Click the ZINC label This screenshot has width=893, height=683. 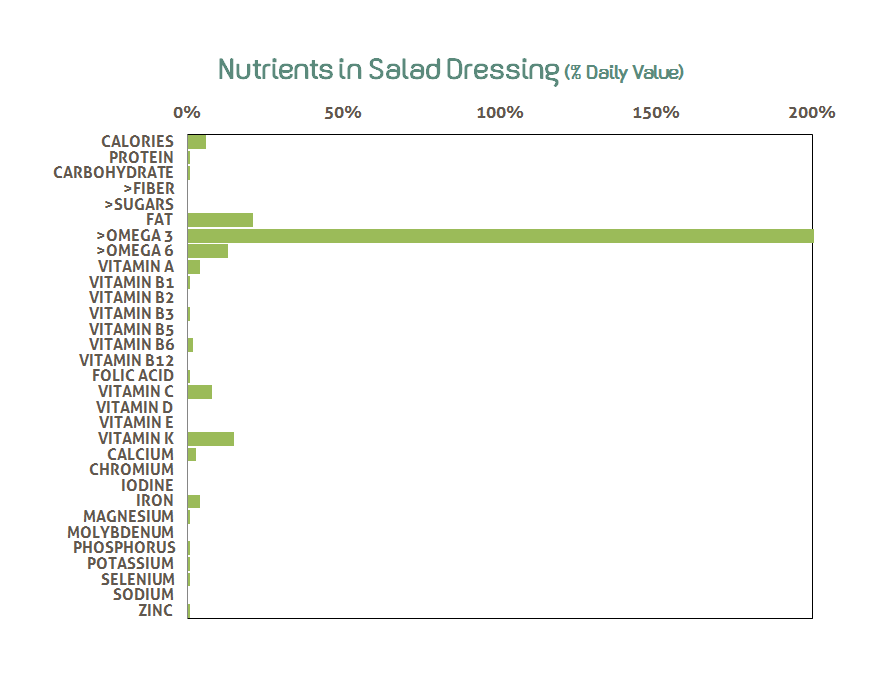click(x=155, y=610)
